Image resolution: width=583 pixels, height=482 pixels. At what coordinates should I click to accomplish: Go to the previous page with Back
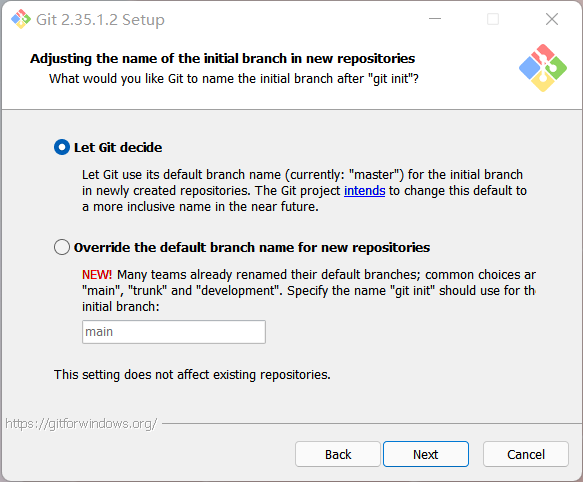[338, 454]
